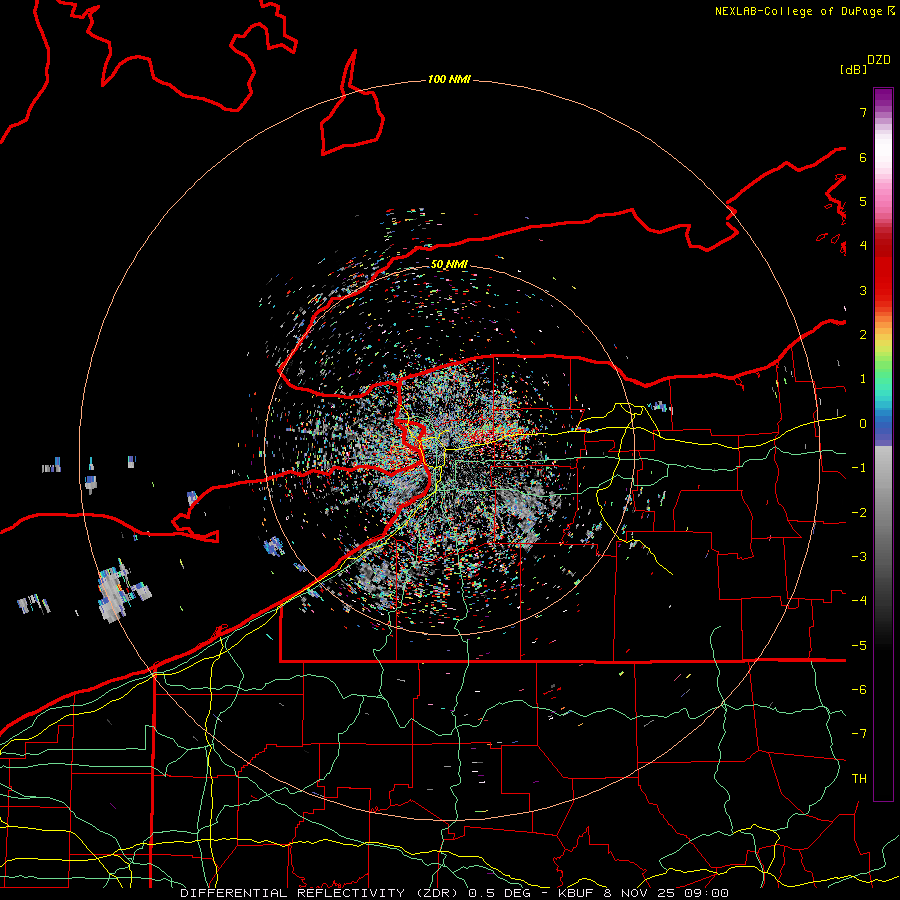Click the 5 value on color scale
This screenshot has height=900, width=900.
[863, 201]
